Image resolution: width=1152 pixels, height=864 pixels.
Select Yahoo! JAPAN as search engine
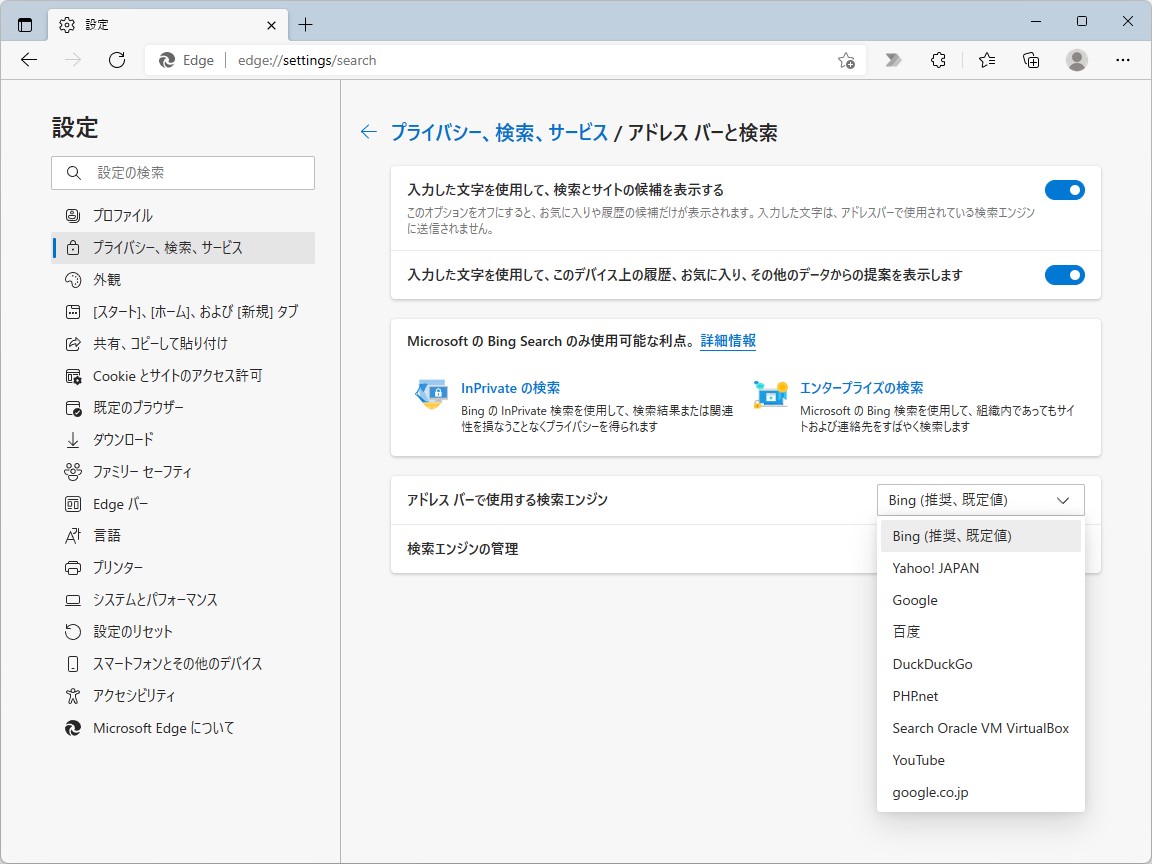point(935,567)
